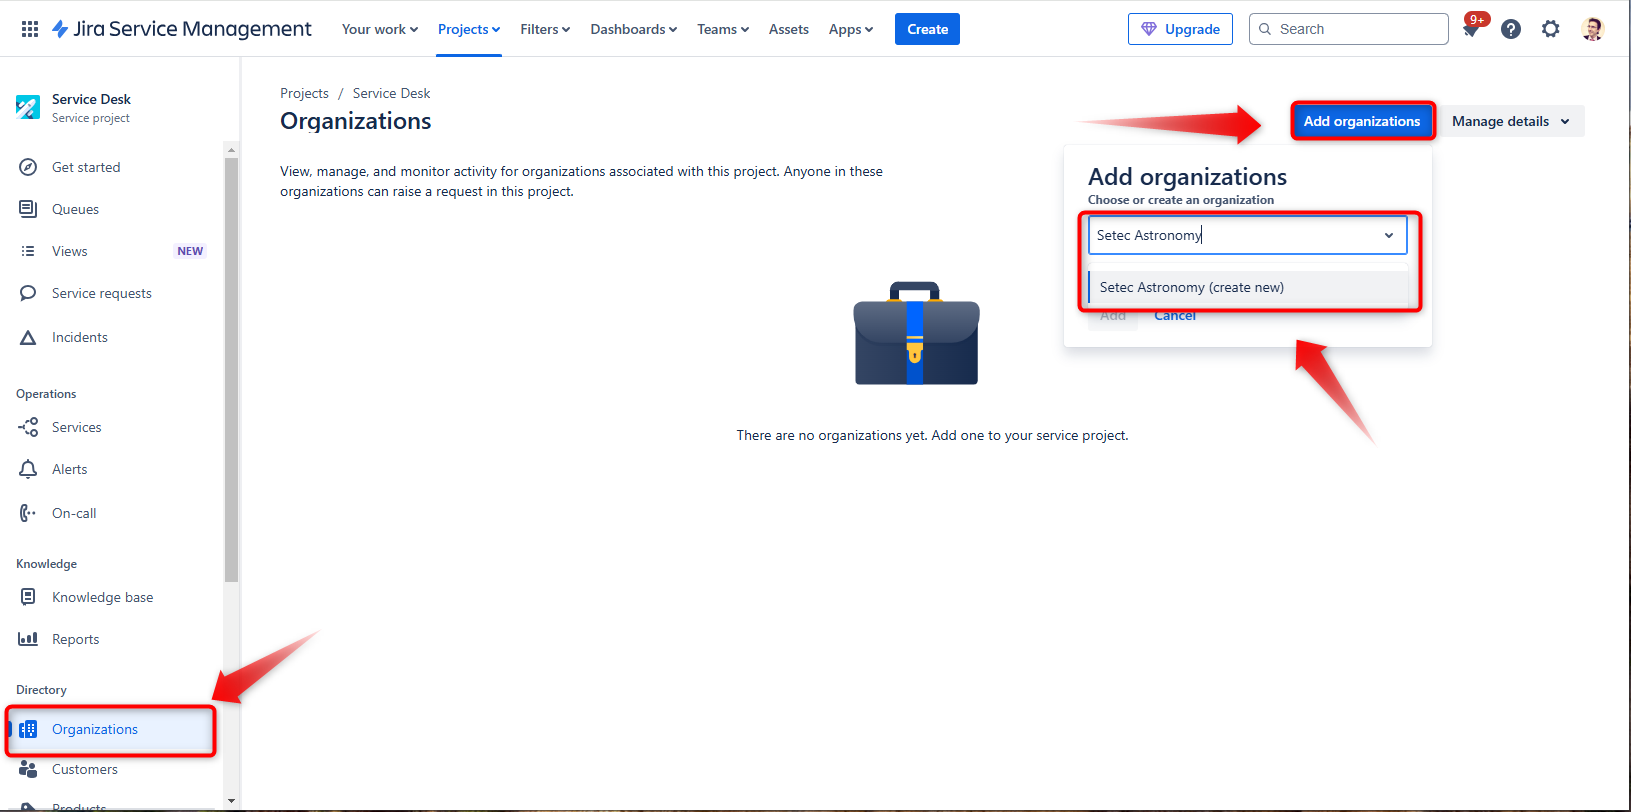Image resolution: width=1631 pixels, height=812 pixels.
Task: Open On-call under Operations
Action: (74, 513)
